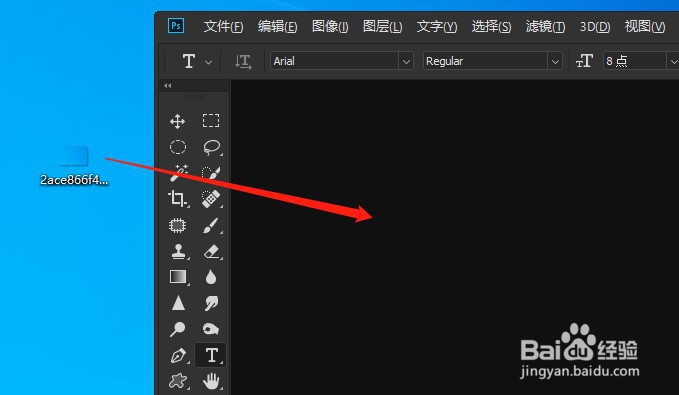This screenshot has height=395, width=679.
Task: Click the 2ace866f4... file name label
Action: pos(74,180)
